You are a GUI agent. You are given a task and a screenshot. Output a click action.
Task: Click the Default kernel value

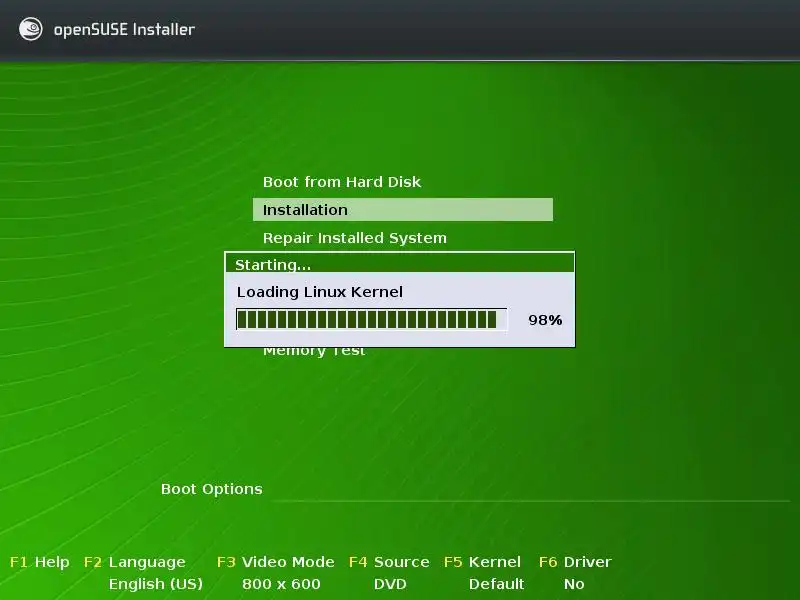pyautogui.click(x=496, y=584)
